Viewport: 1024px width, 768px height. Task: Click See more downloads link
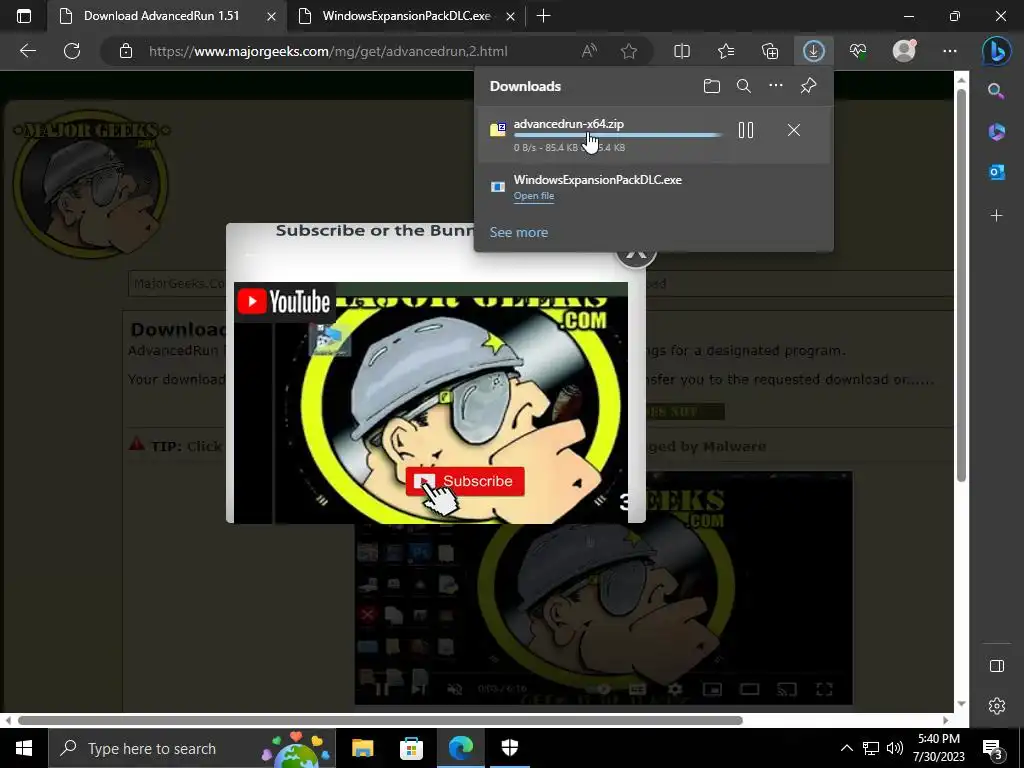[519, 232]
